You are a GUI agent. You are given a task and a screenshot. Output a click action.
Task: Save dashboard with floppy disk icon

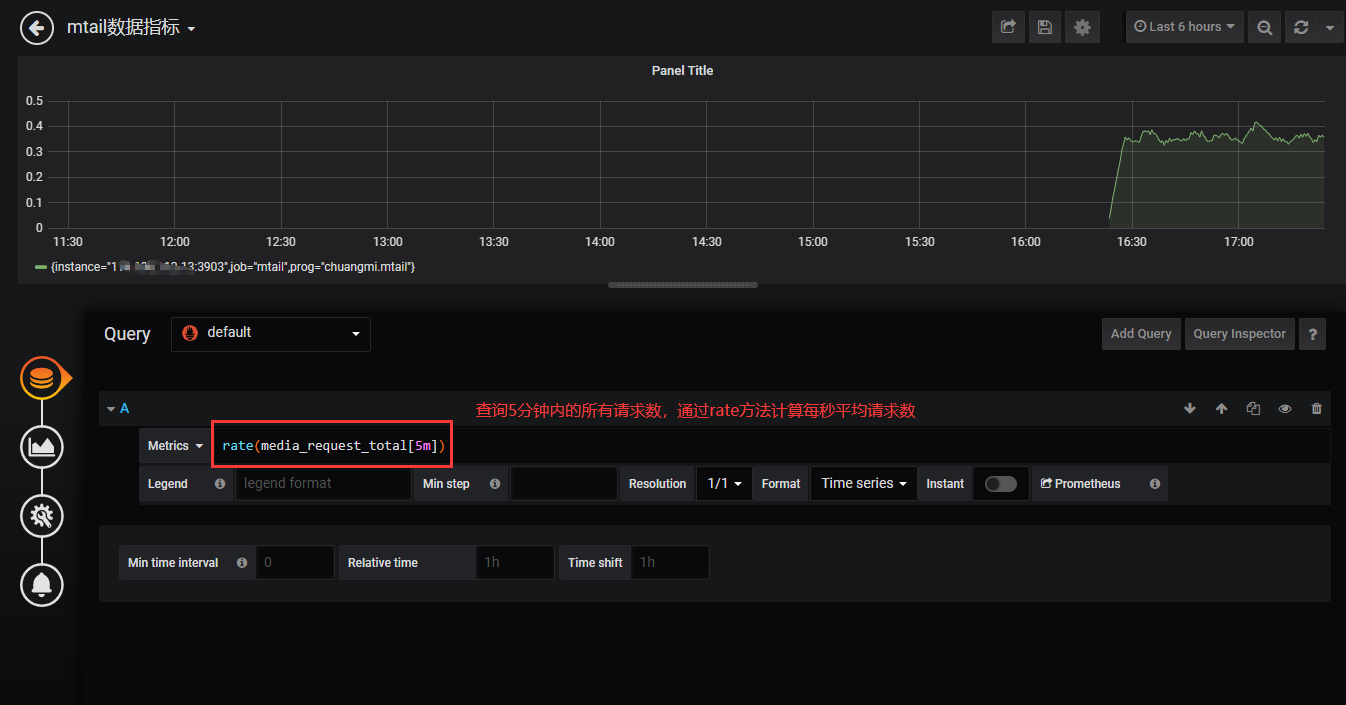[x=1045, y=27]
